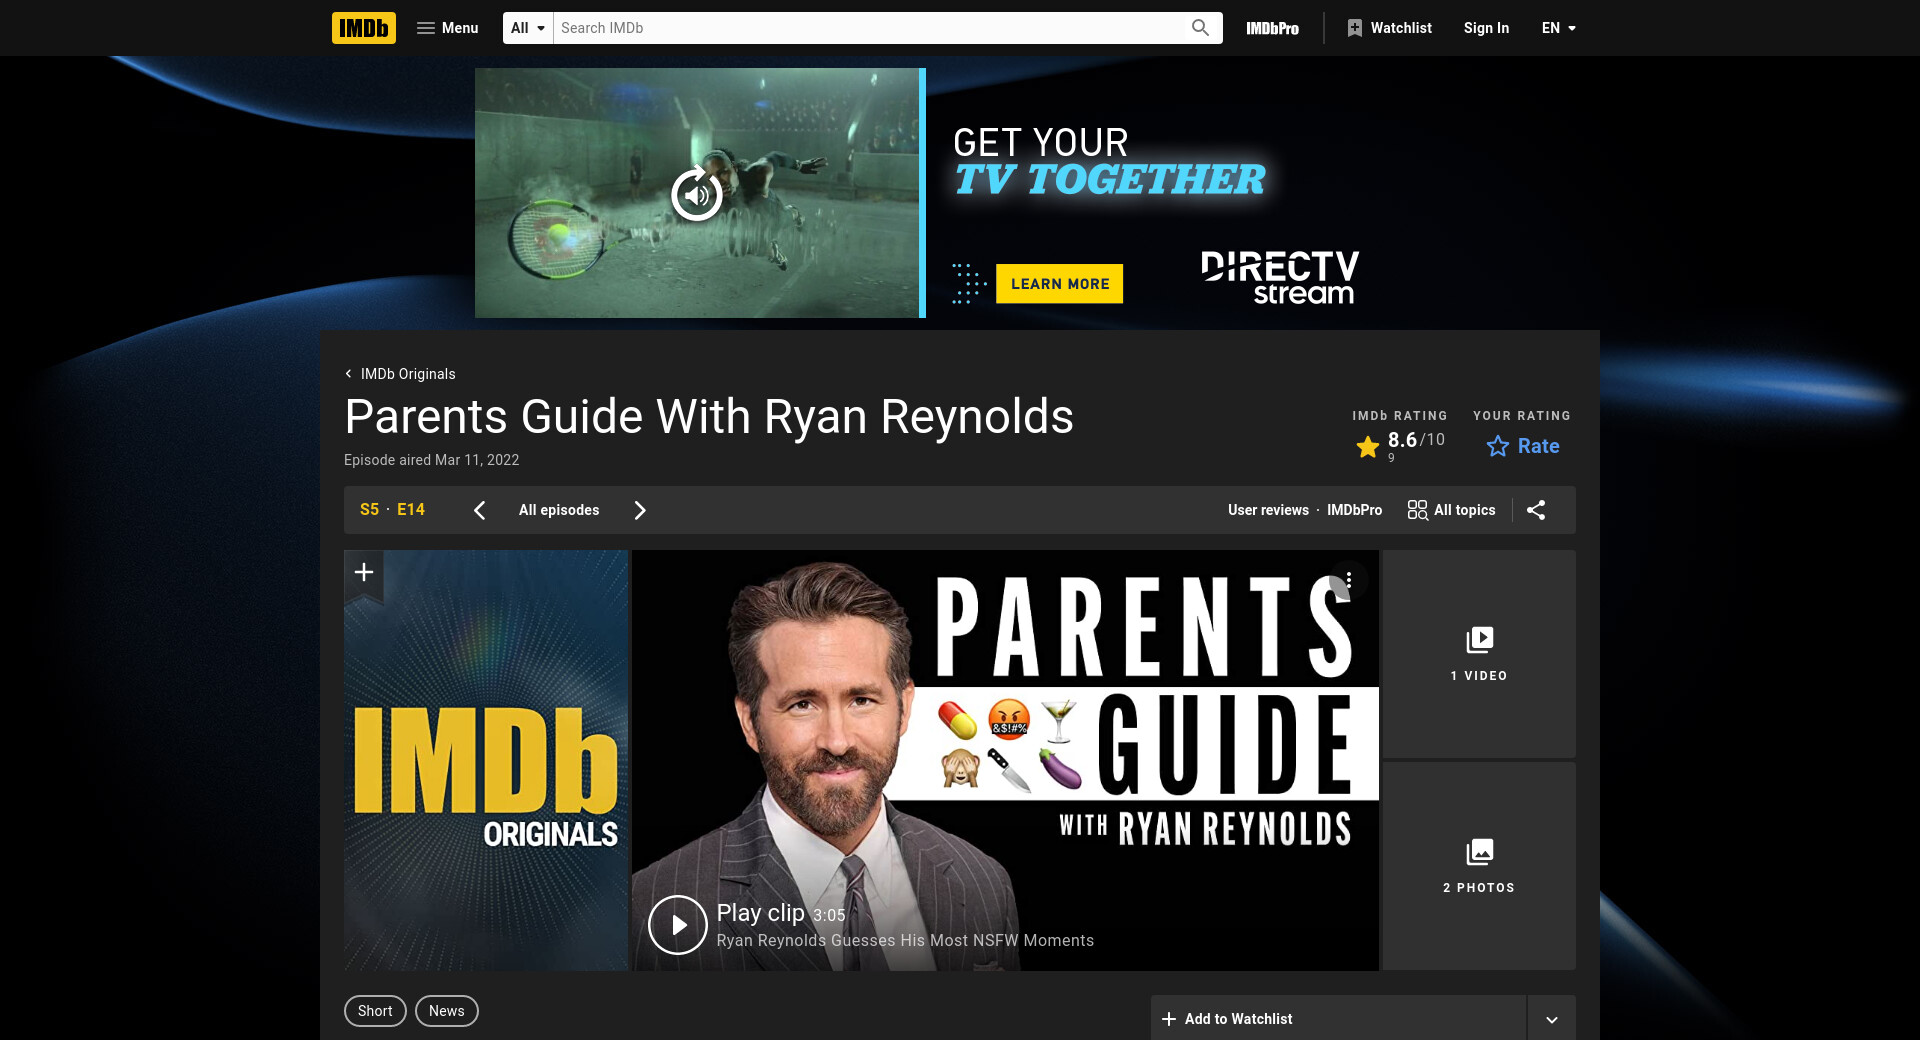Play the Ryan Reynolds clip

[x=678, y=925]
